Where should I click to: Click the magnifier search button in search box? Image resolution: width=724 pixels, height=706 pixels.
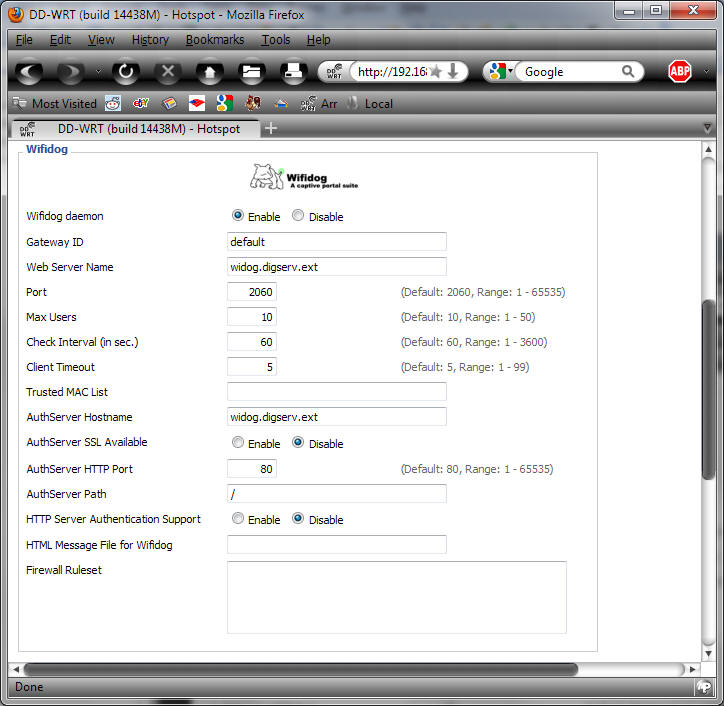(628, 71)
